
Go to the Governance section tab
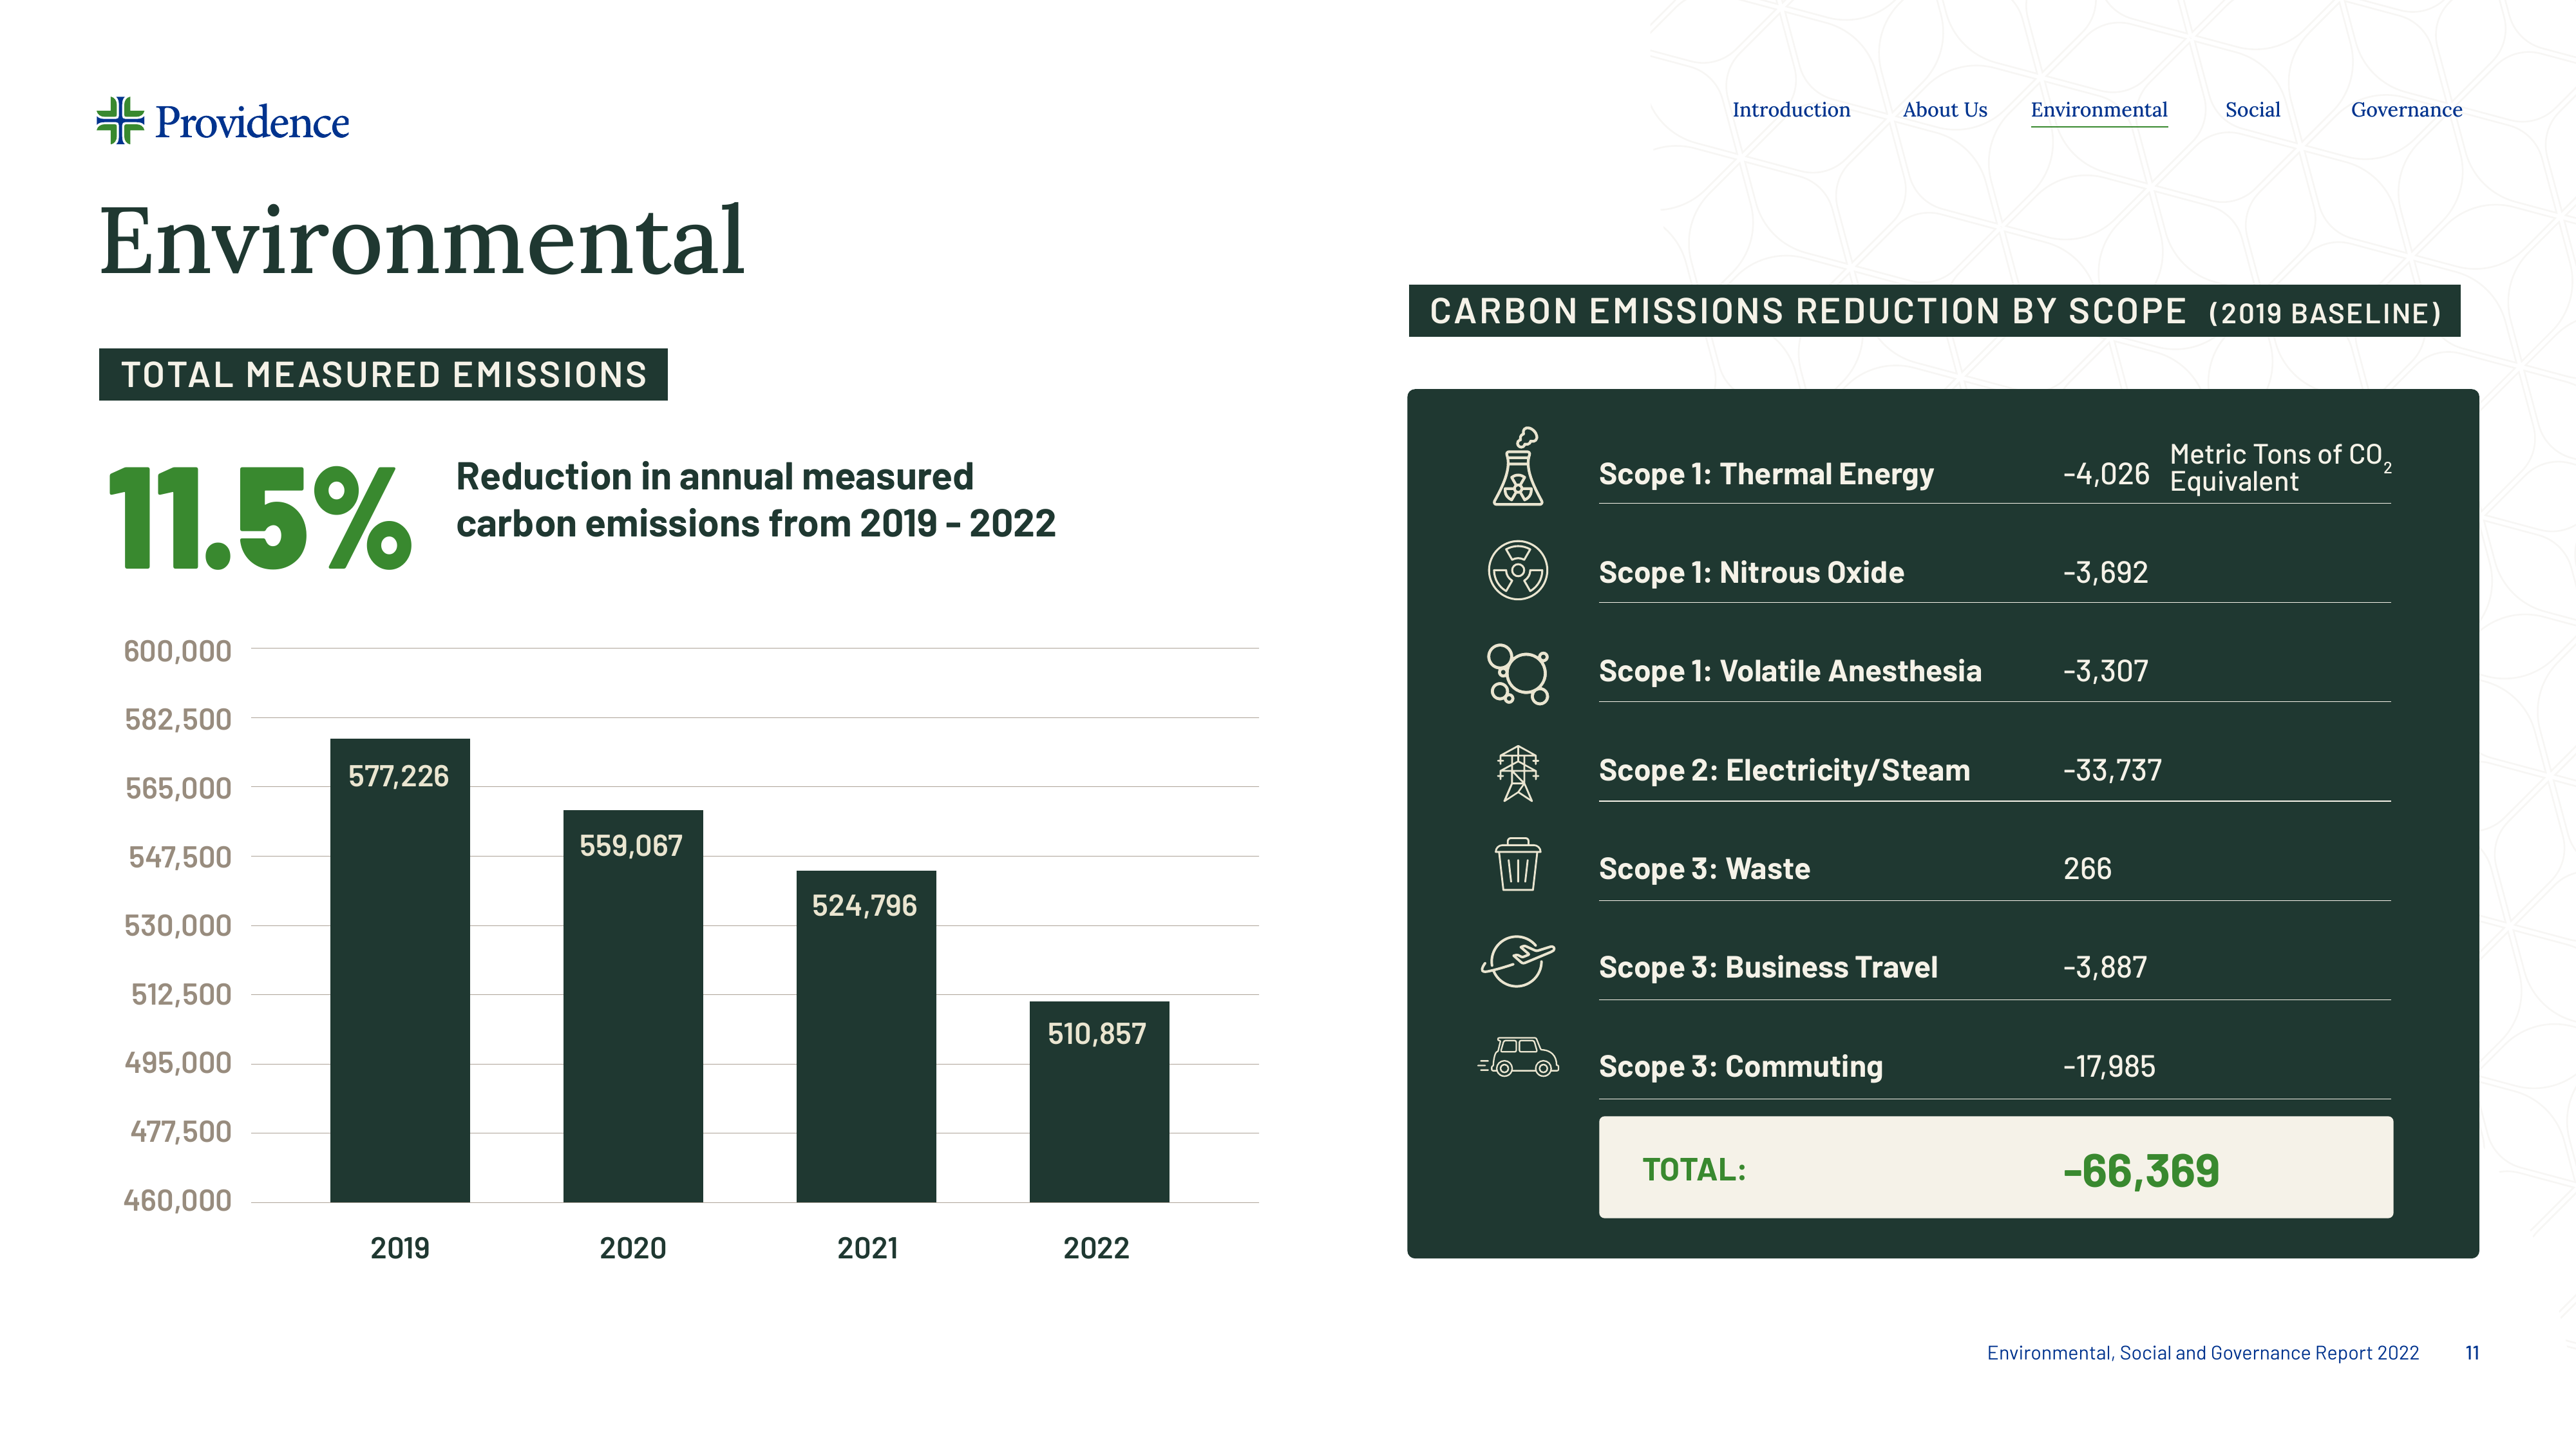[x=2406, y=110]
